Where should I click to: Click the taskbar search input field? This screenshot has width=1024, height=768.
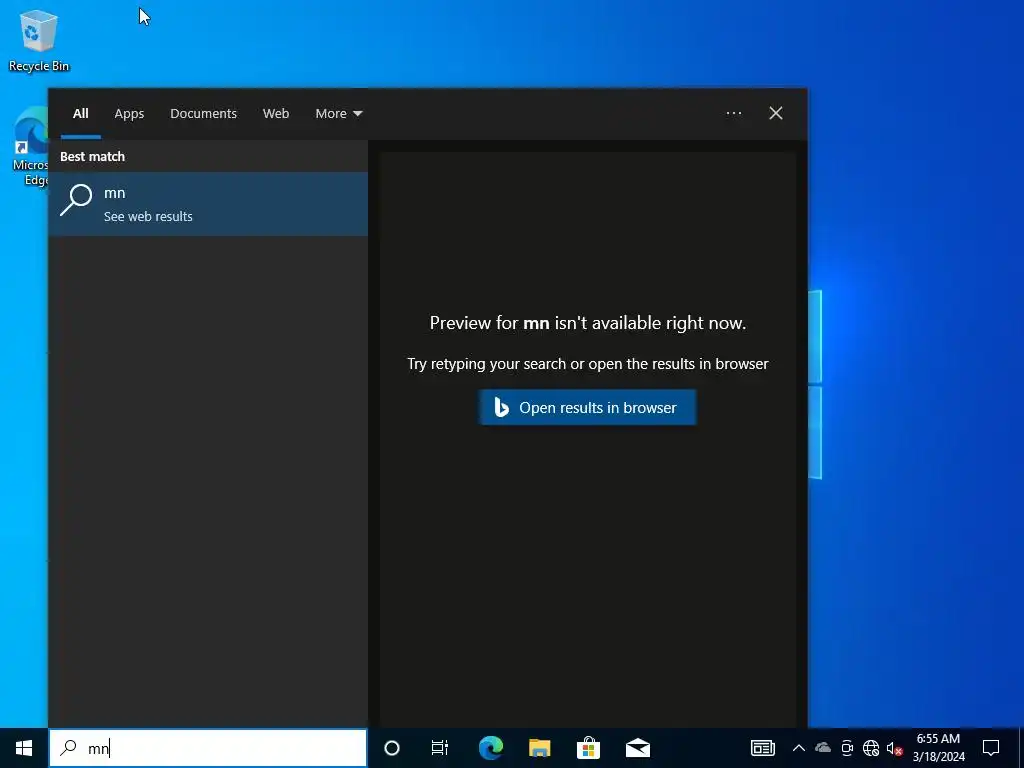(x=208, y=748)
